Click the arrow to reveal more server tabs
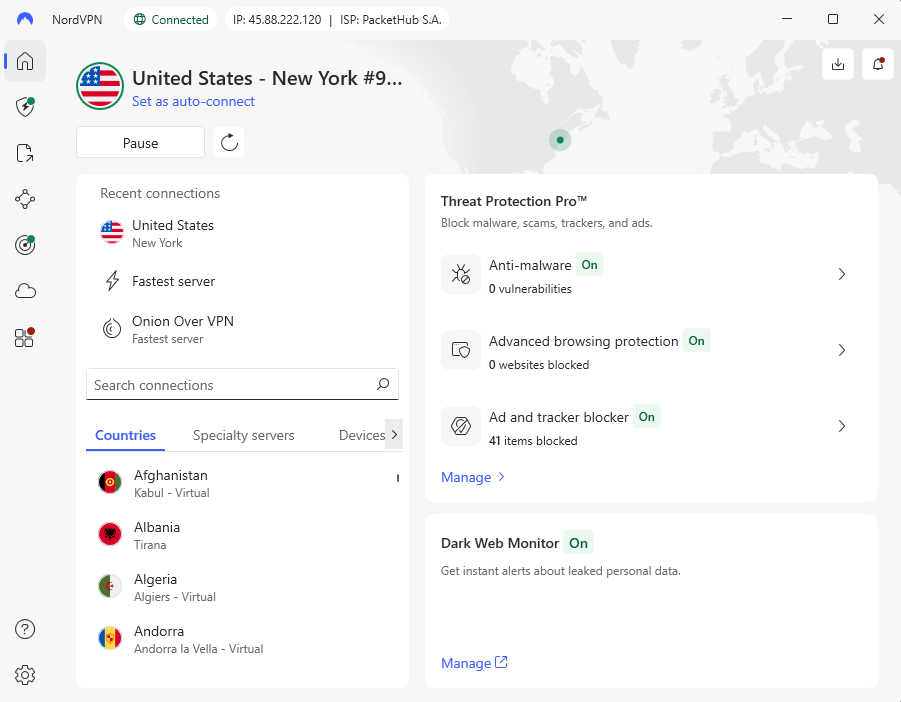This screenshot has height=702, width=901. (x=393, y=435)
